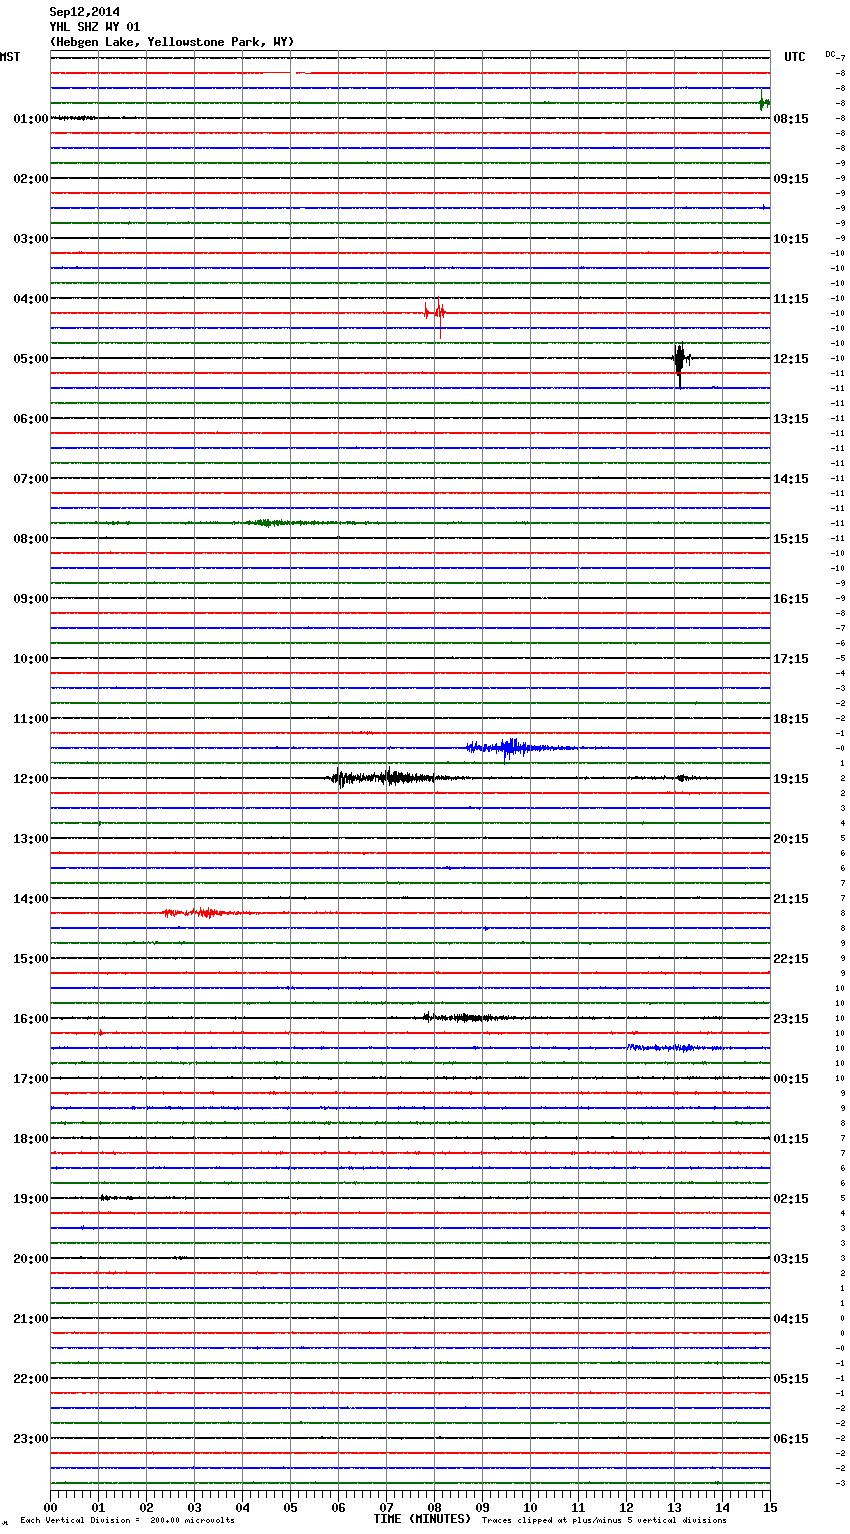850x1534 pixels.
Task: Click the TIME (MINUTES) axis title
Action: click(422, 1519)
